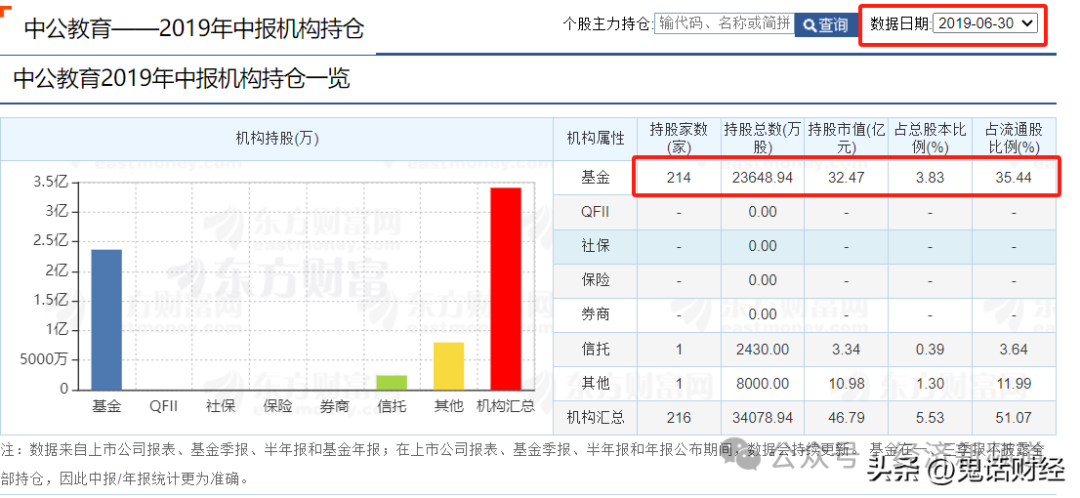The height and width of the screenshot is (498, 1080).
Task: Click the 占总股本比例(%) column header
Action: (930, 138)
